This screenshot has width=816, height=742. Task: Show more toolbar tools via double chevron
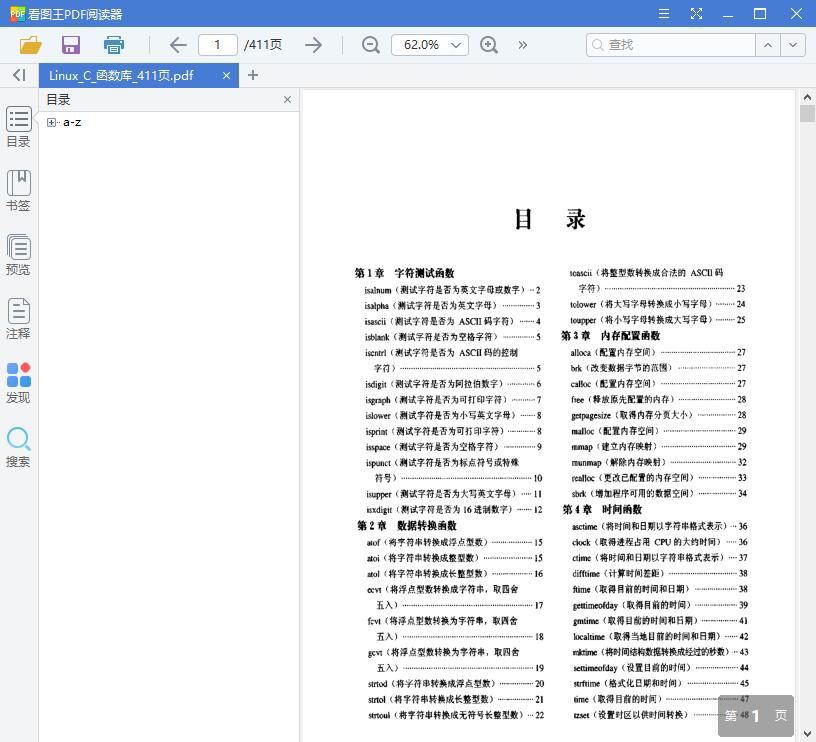(x=522, y=45)
